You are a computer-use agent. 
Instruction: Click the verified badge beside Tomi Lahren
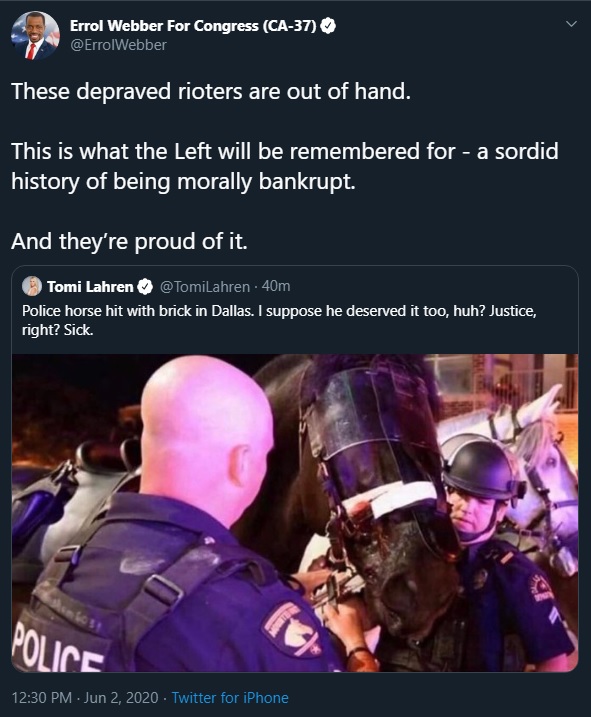[x=145, y=287]
